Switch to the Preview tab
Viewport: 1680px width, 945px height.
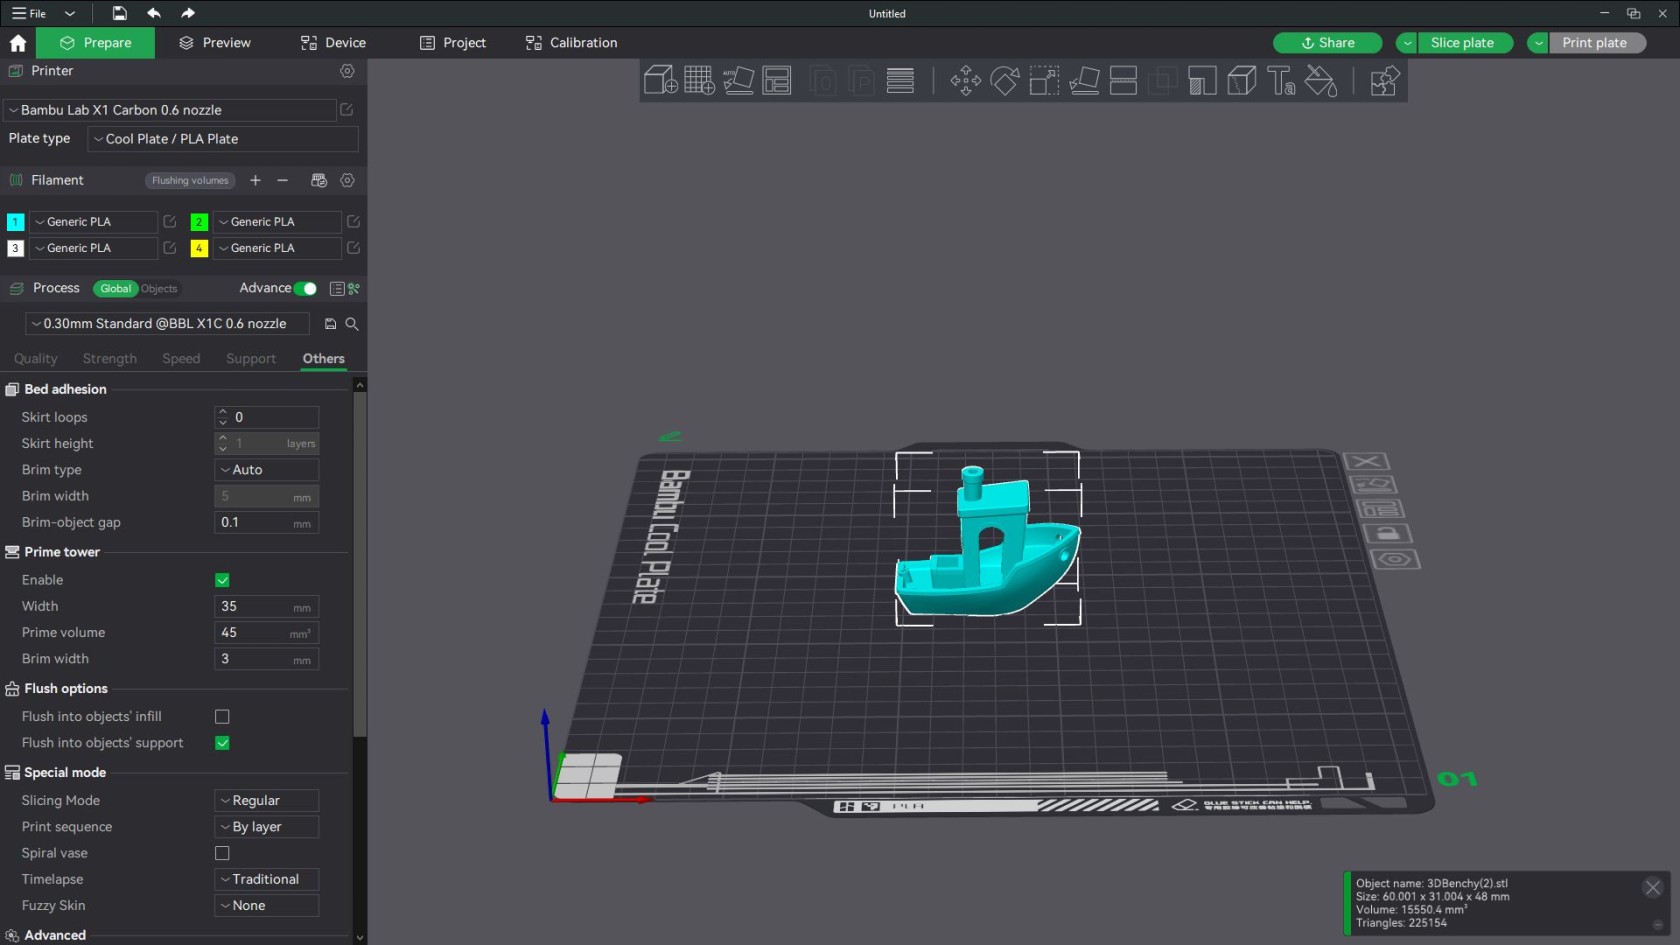click(215, 43)
